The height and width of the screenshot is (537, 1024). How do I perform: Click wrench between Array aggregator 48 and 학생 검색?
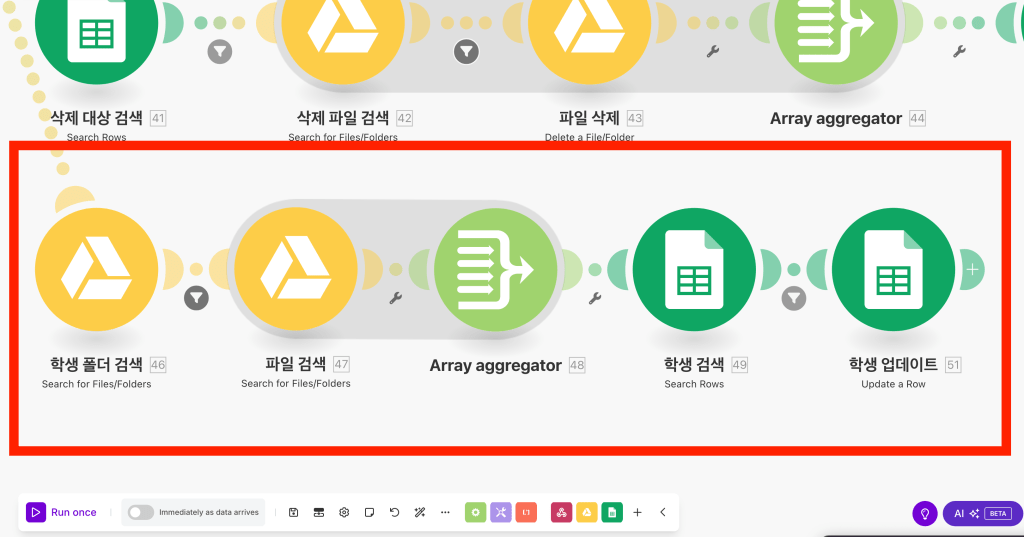595,299
